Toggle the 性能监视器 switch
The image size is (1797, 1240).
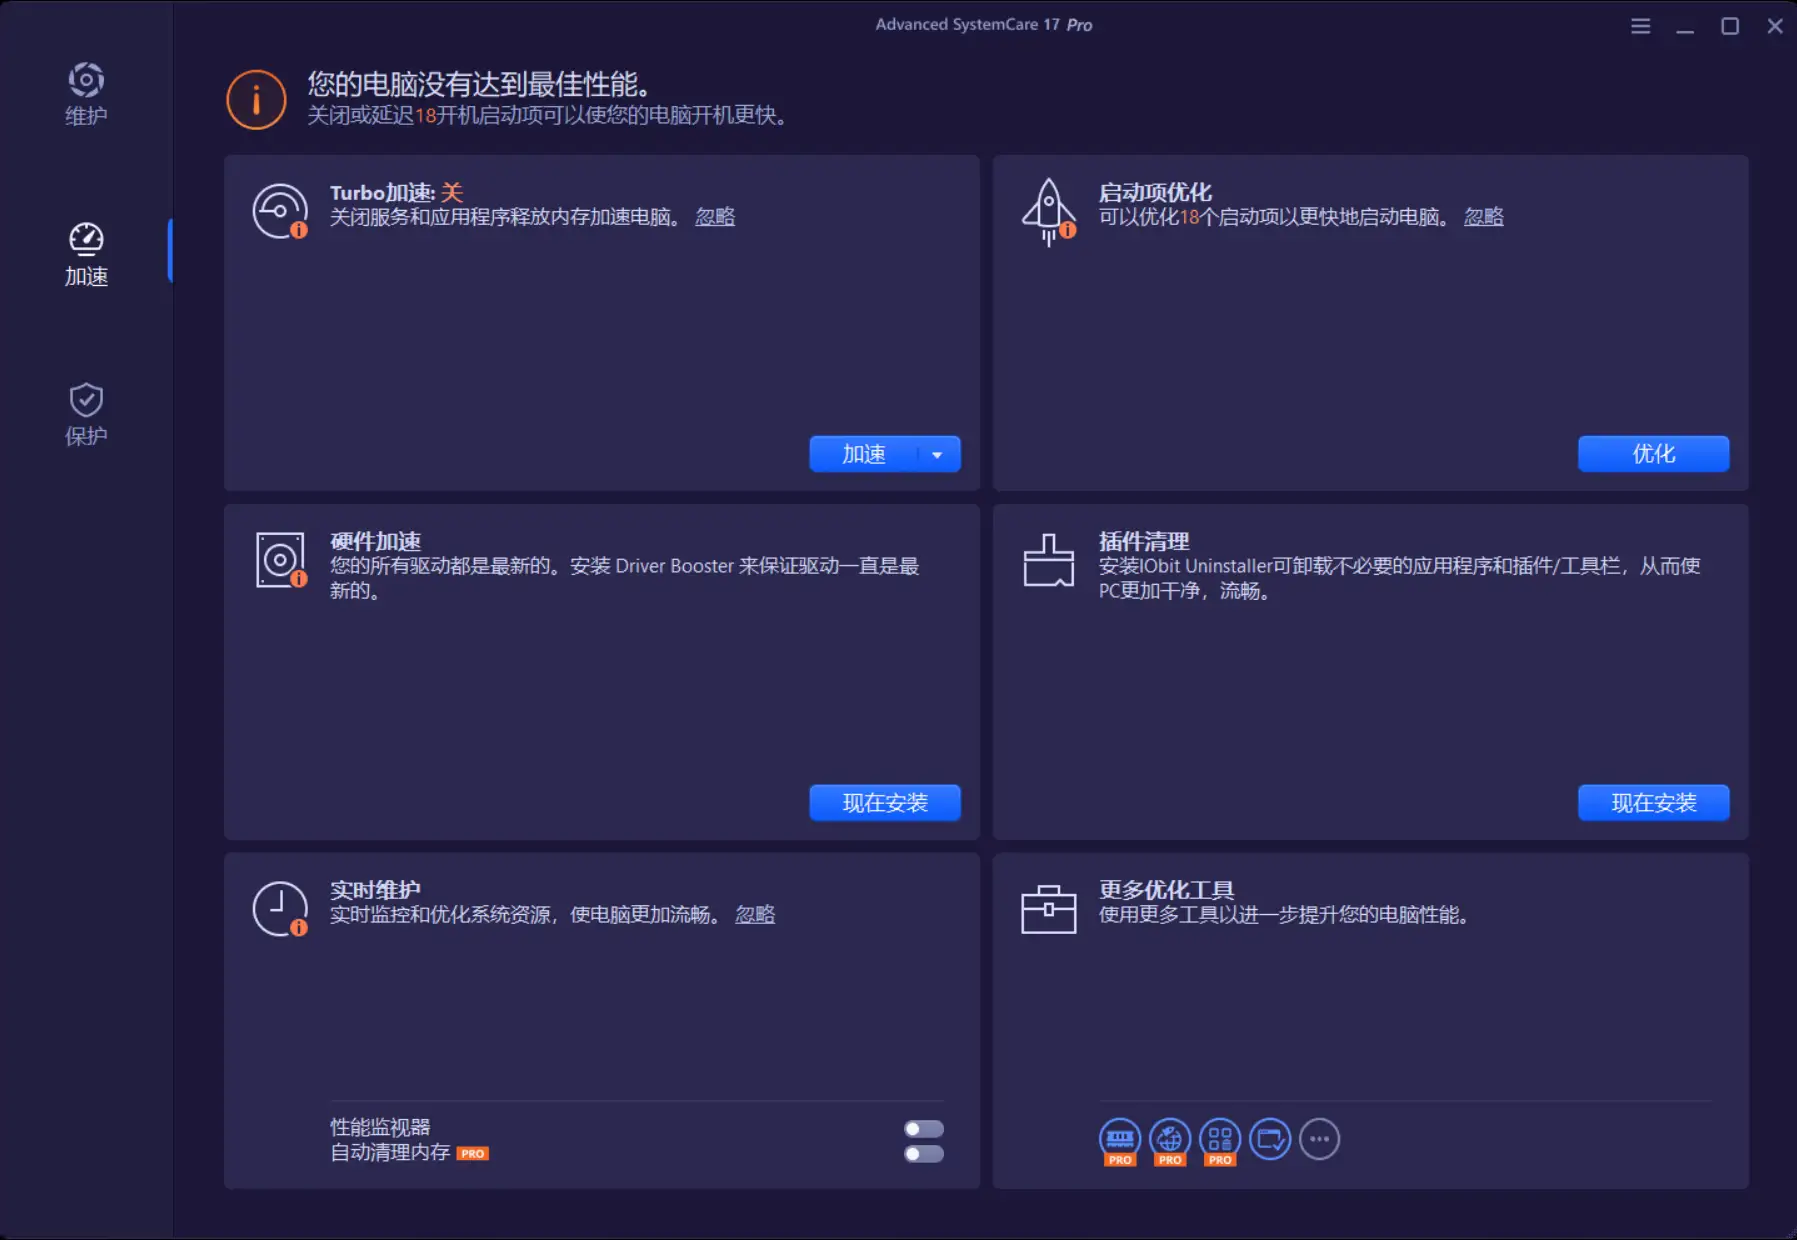coord(924,1129)
